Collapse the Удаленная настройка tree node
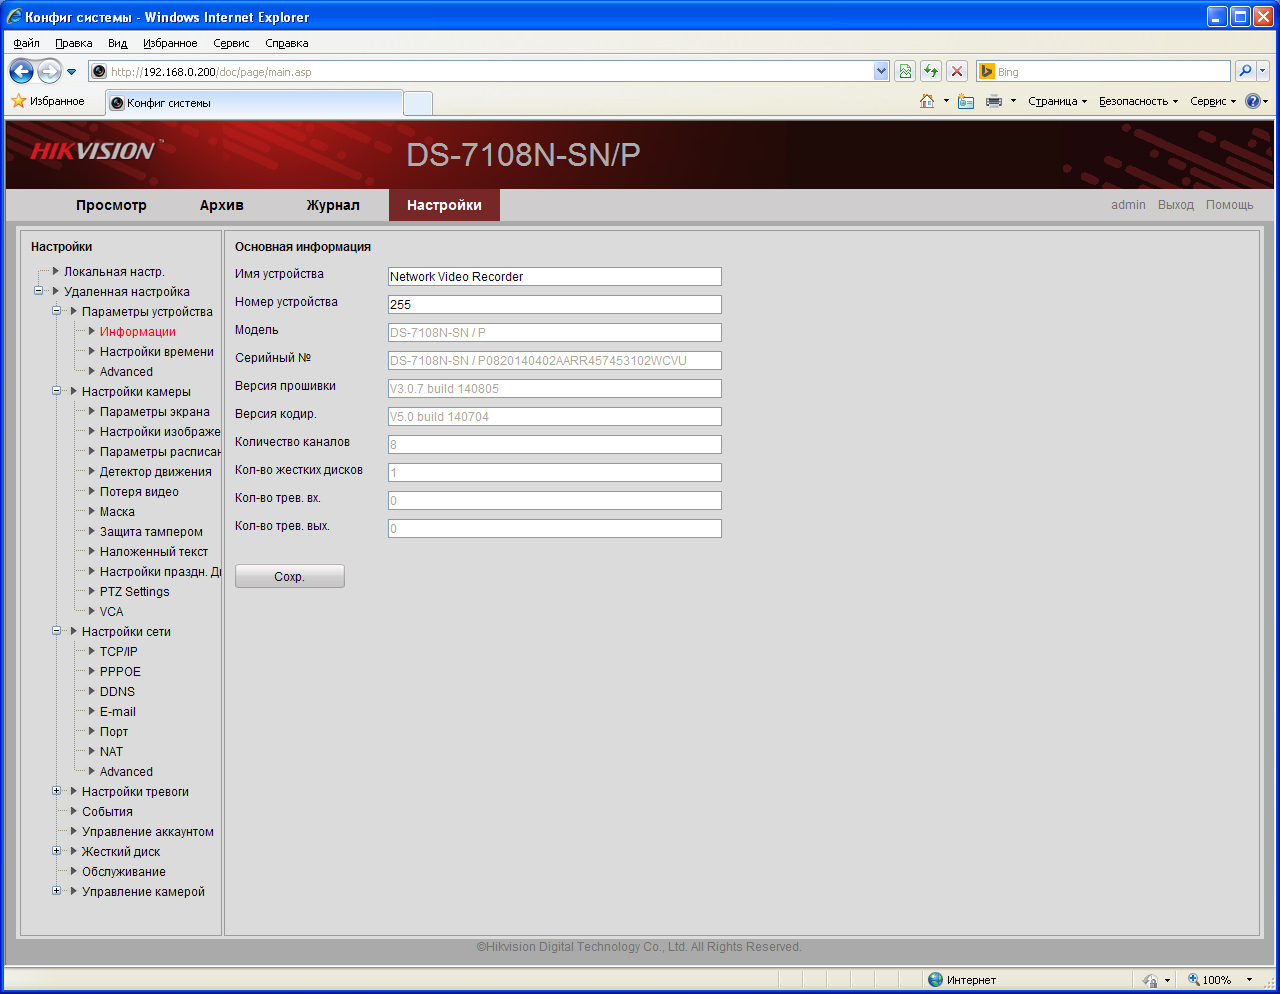1280x994 pixels. click(x=38, y=291)
